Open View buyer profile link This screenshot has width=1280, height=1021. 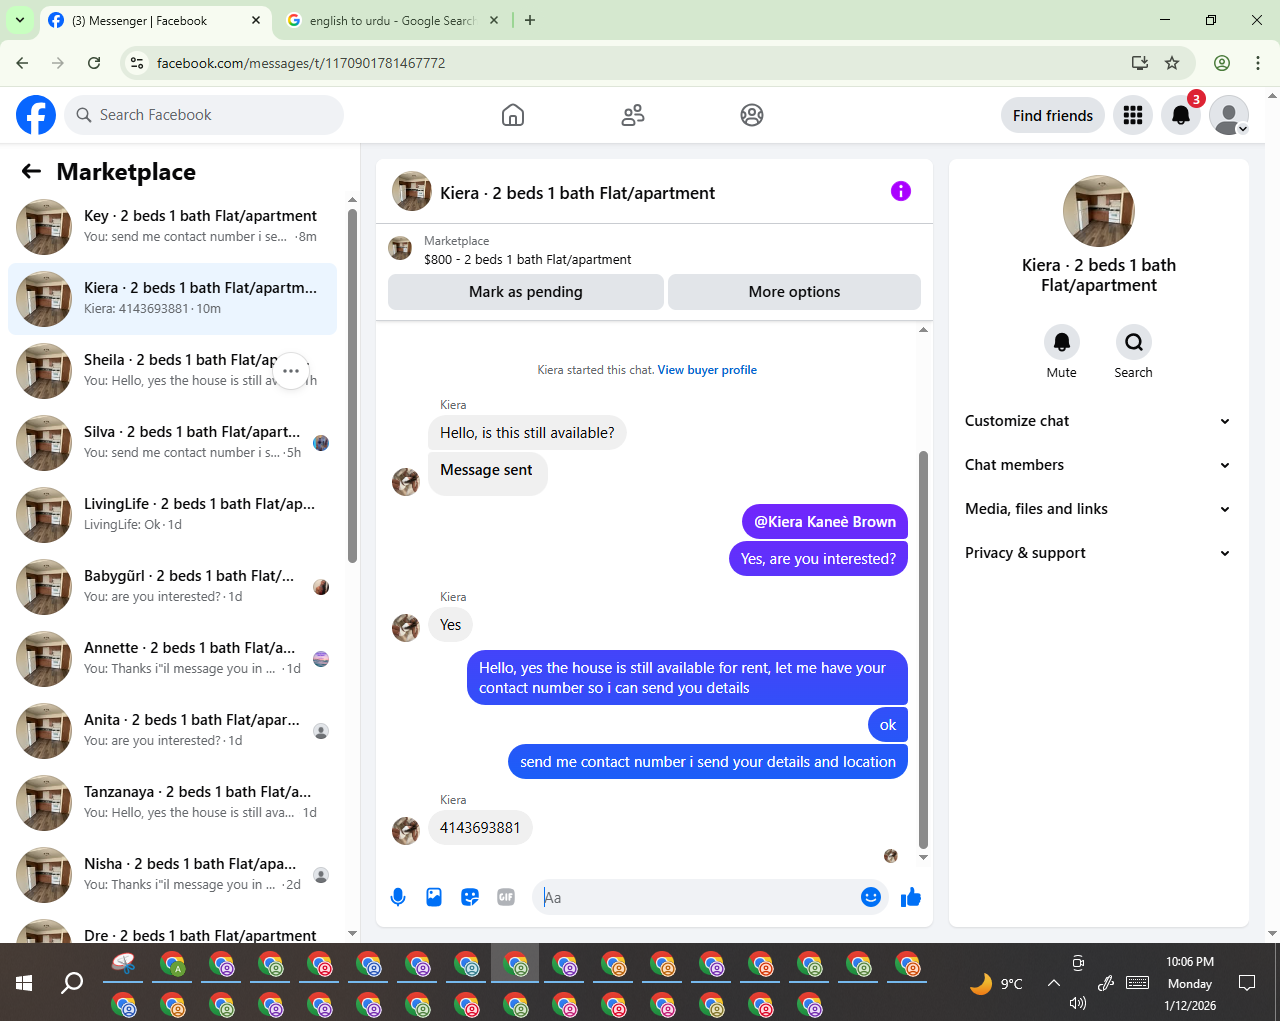tap(707, 370)
